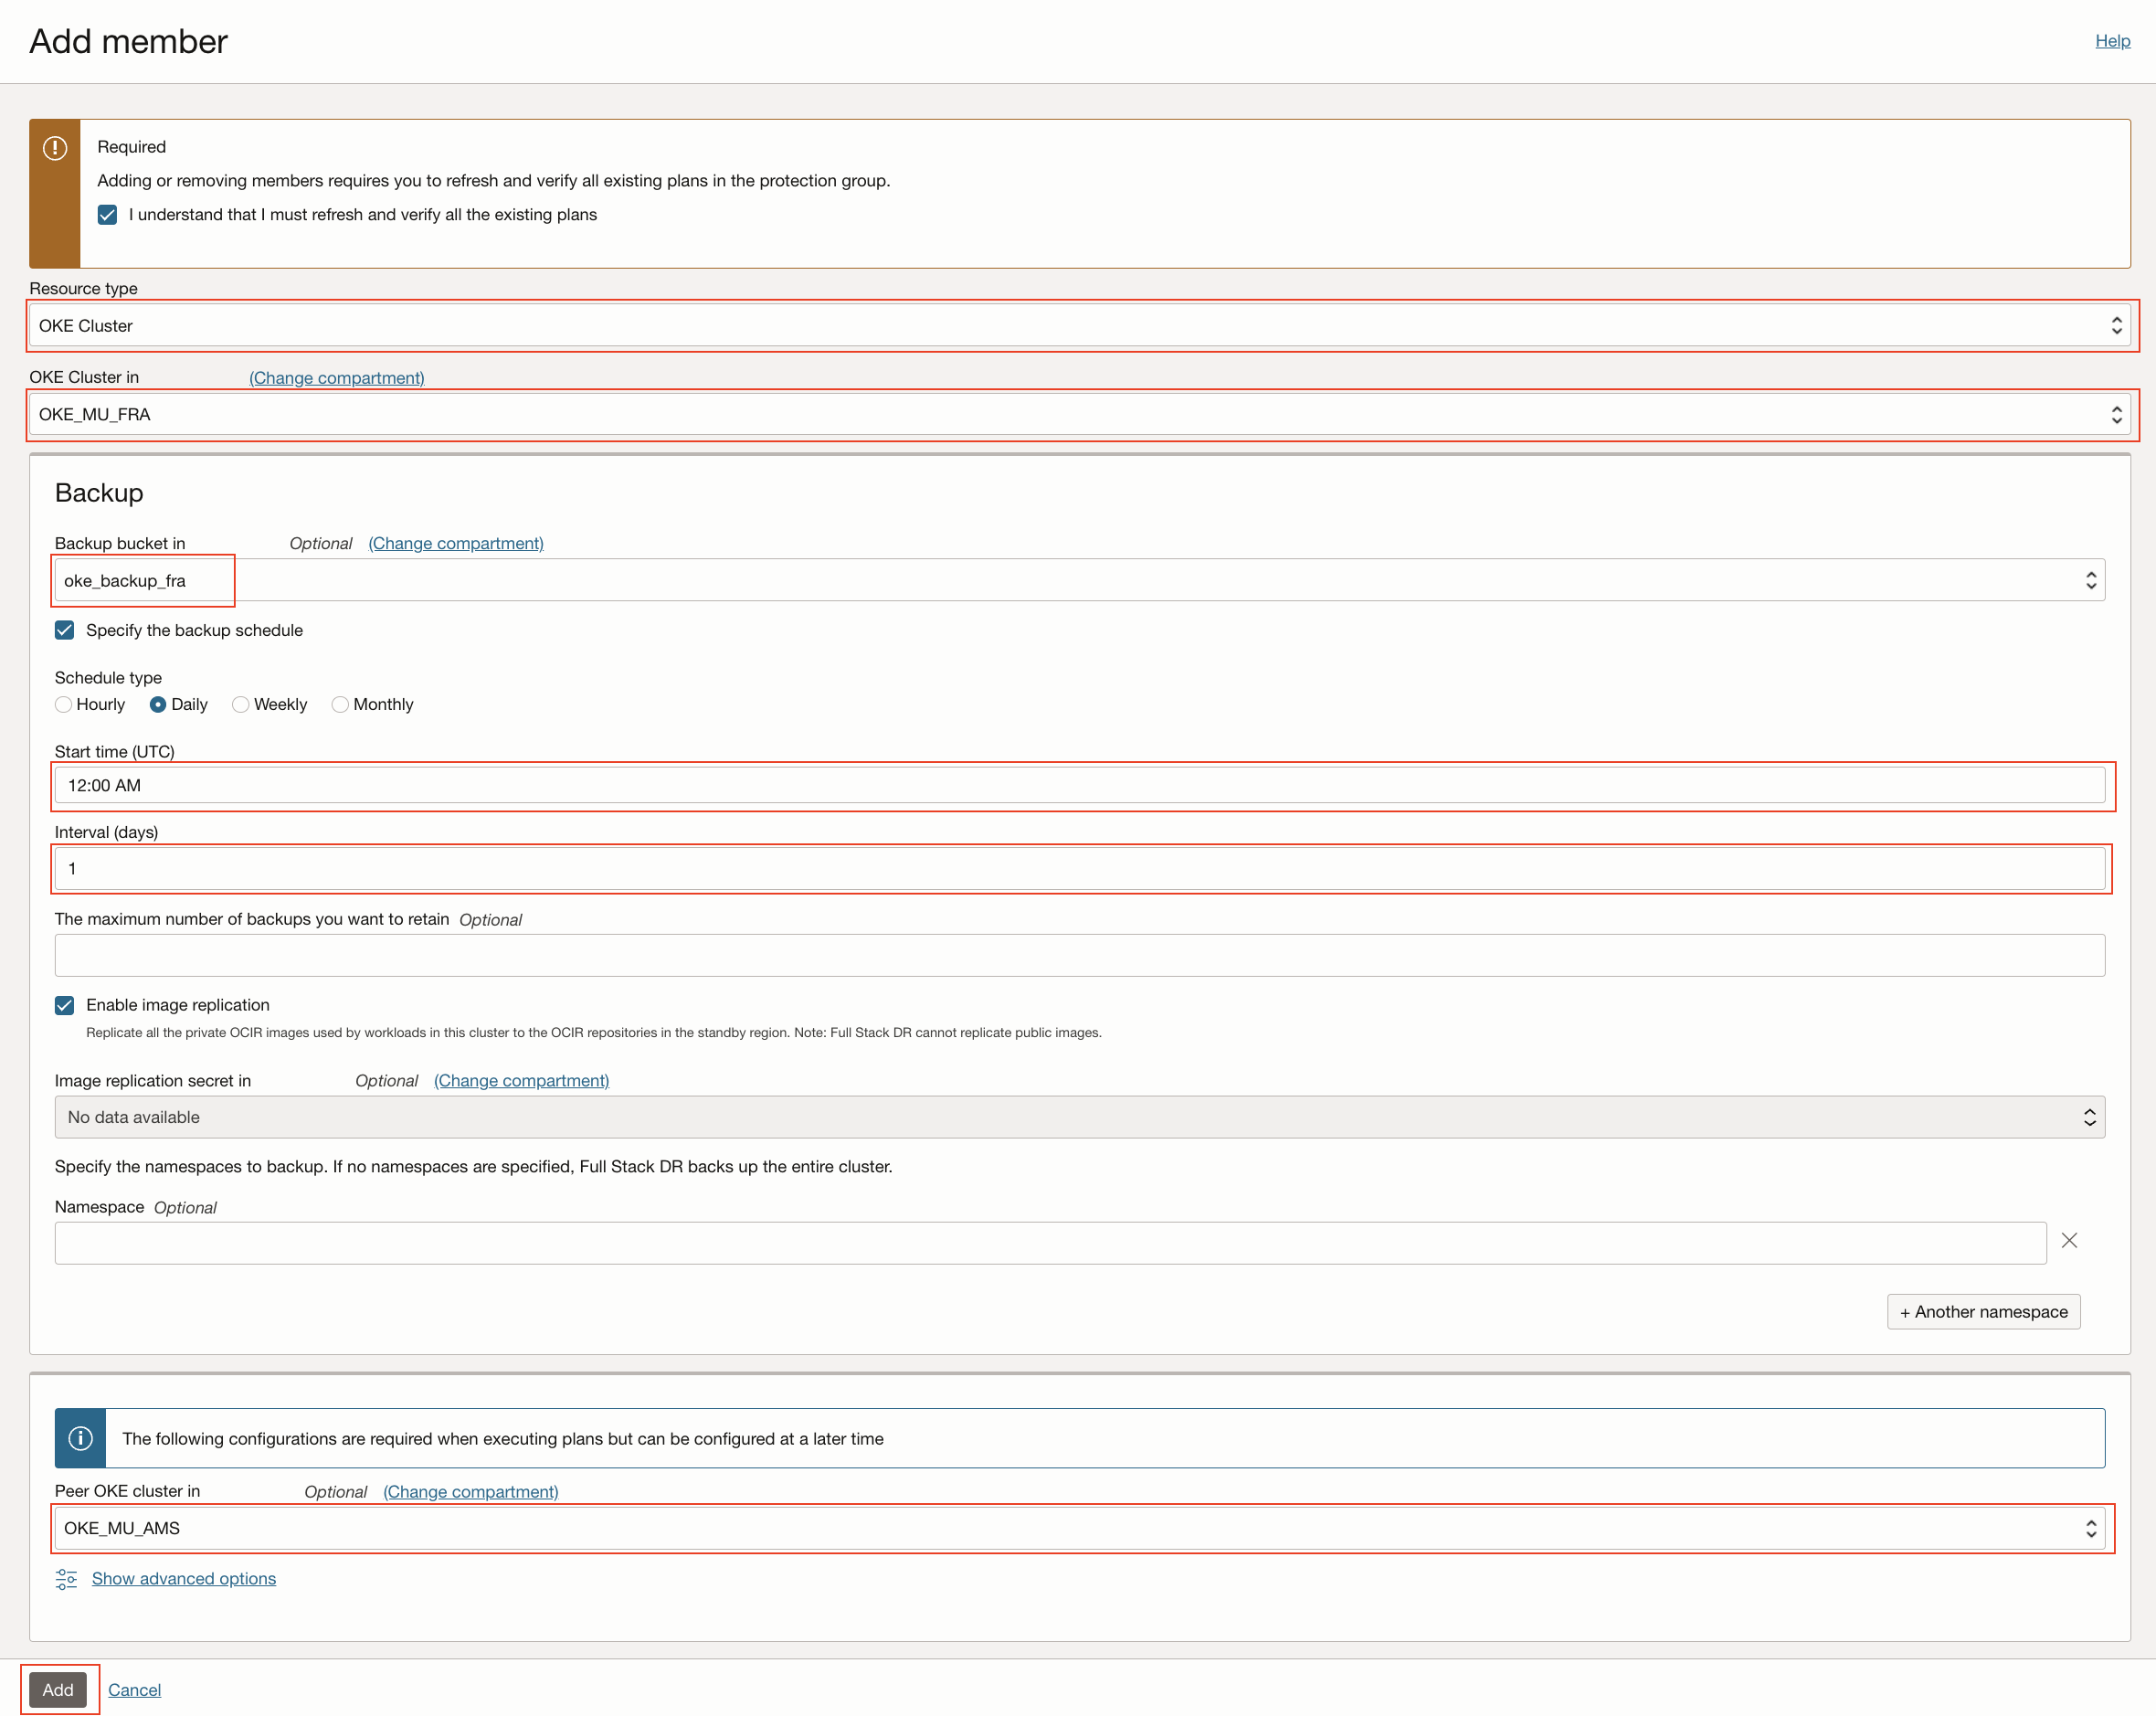This screenshot has height=1716, width=2156.
Task: Click the maximum number of backups field
Action: (1078, 956)
